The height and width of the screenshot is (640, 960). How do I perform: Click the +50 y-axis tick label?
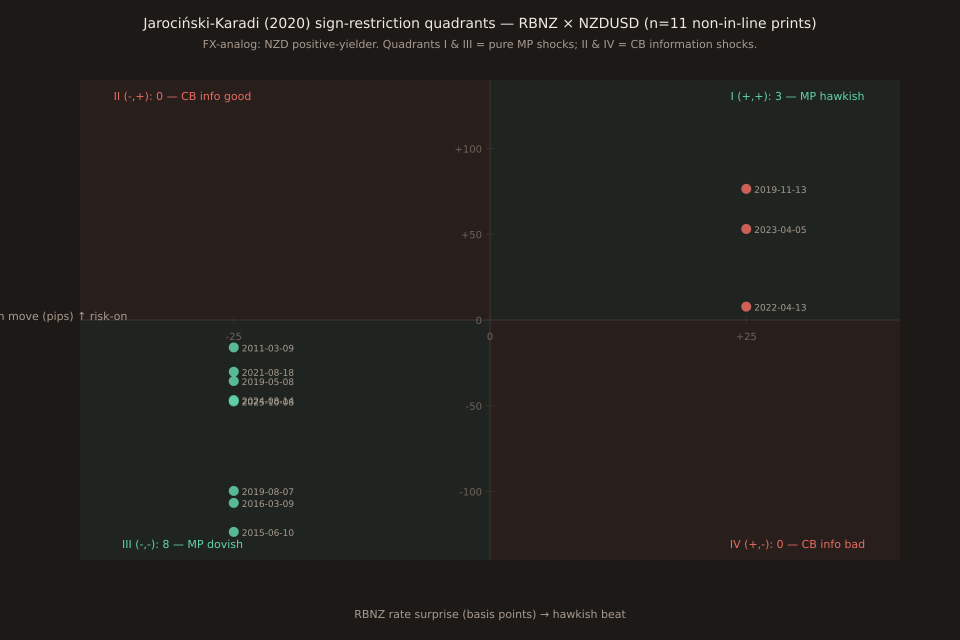pyautogui.click(x=471, y=235)
